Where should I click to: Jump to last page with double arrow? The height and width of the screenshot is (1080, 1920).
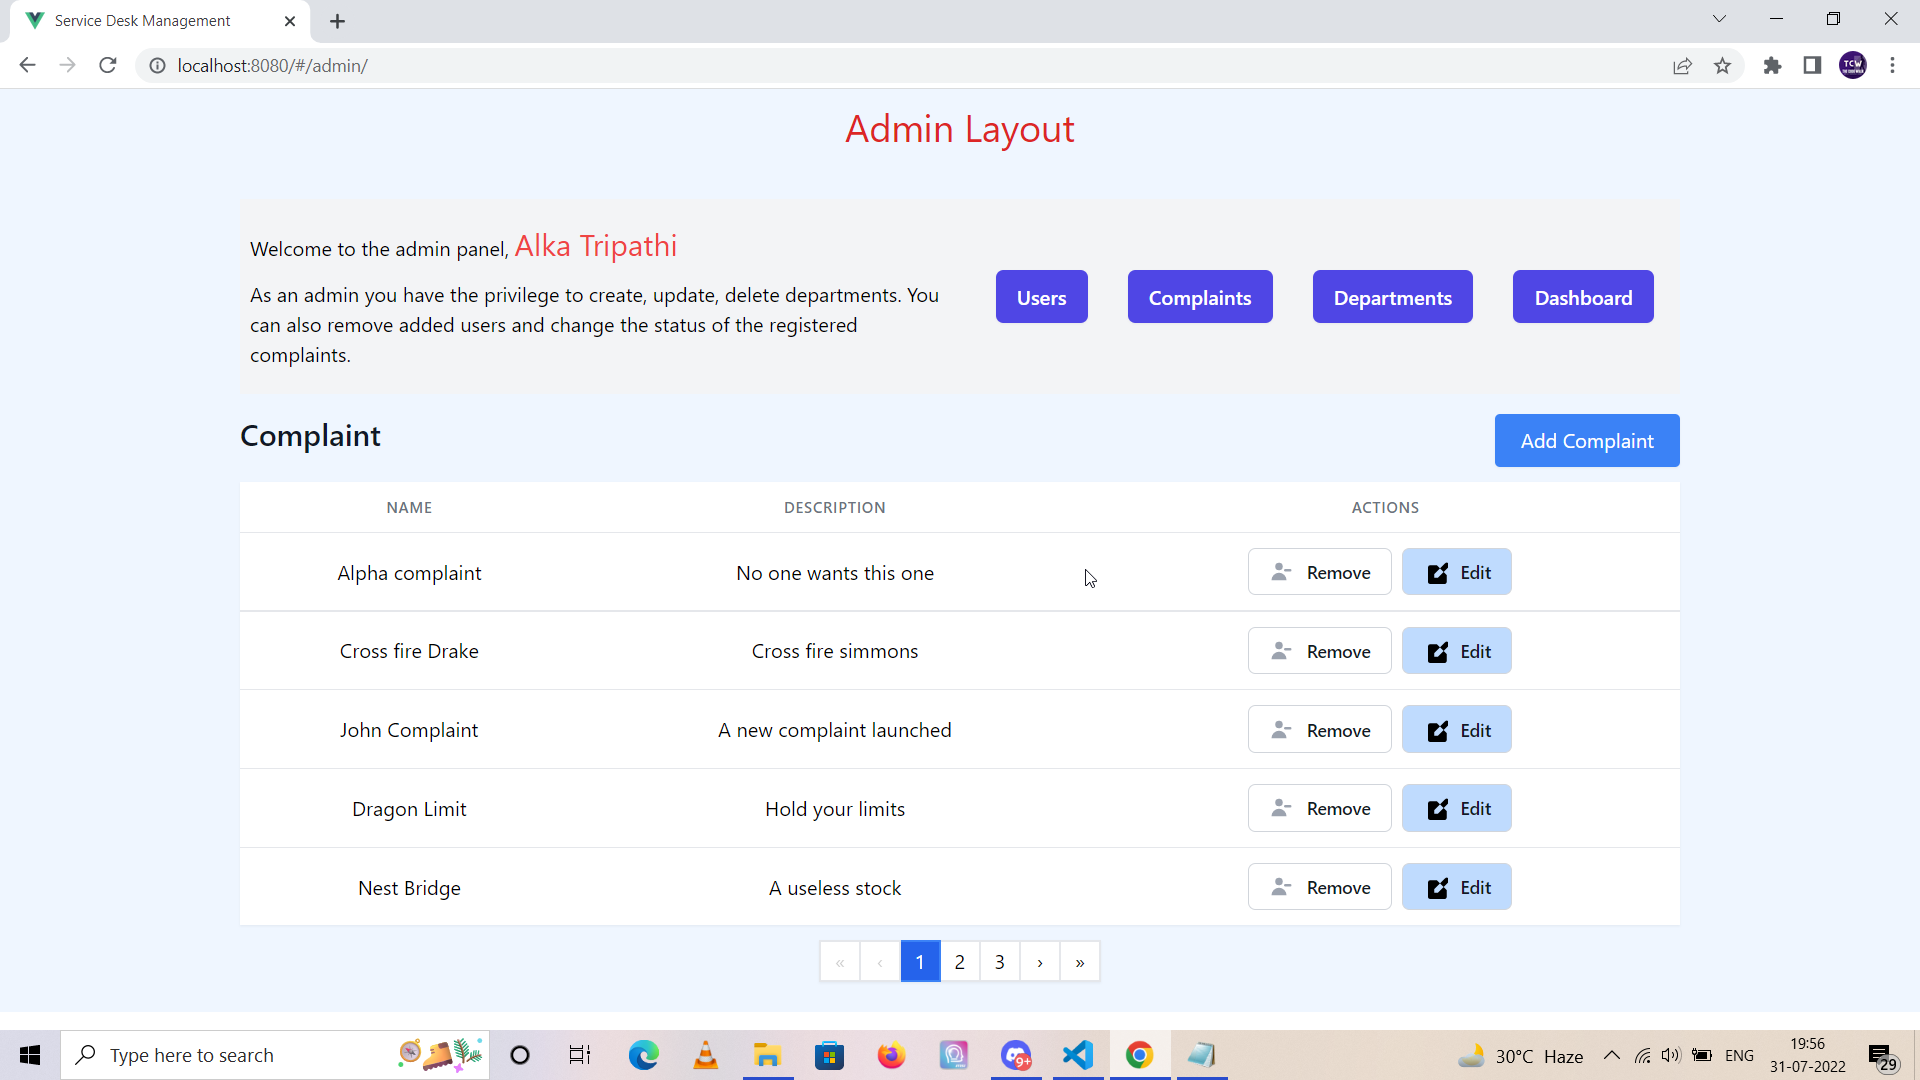1080,962
